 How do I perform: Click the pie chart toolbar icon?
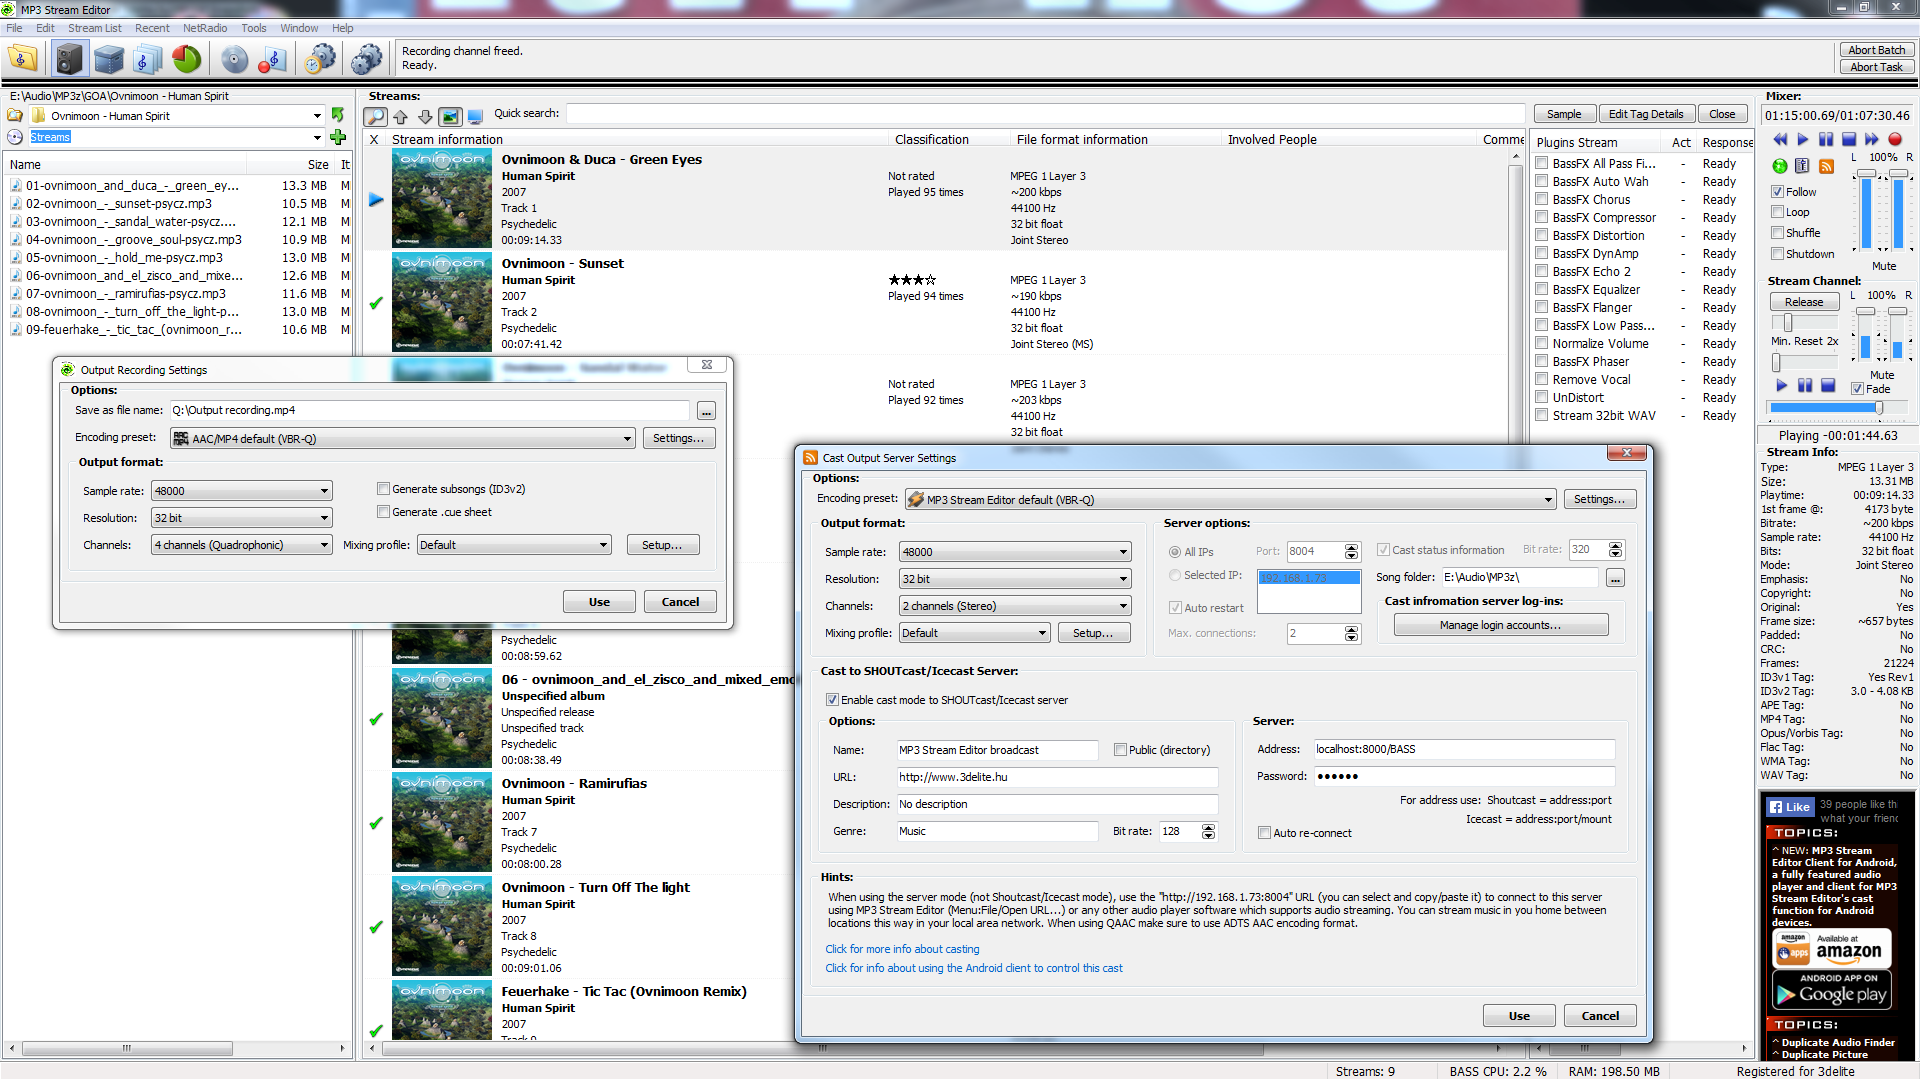coord(186,58)
